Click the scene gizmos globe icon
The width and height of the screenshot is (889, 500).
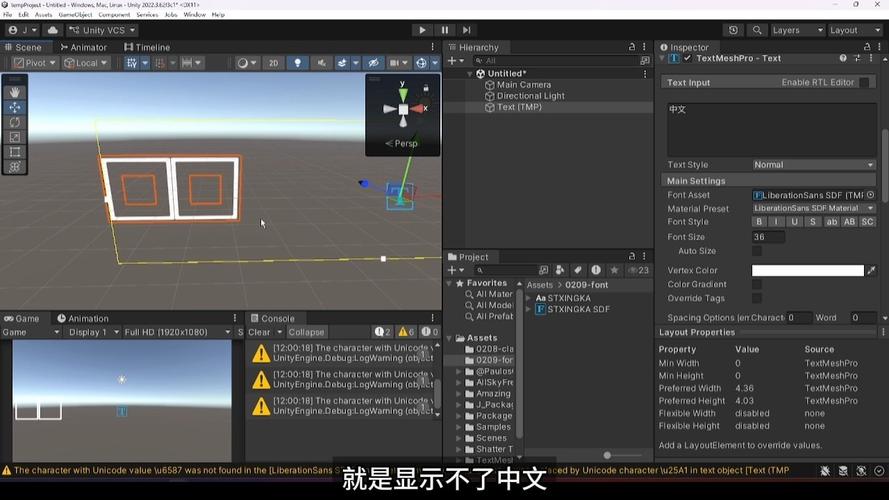coord(421,63)
